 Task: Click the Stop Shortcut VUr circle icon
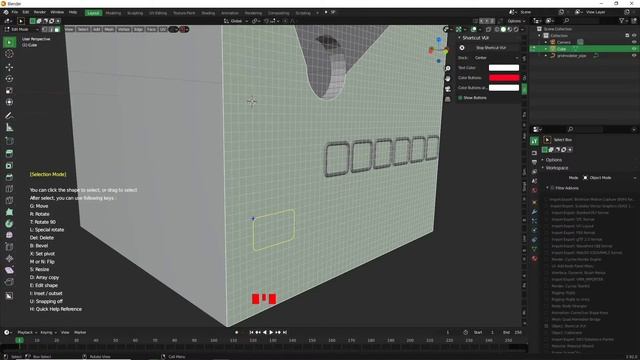(x=462, y=48)
